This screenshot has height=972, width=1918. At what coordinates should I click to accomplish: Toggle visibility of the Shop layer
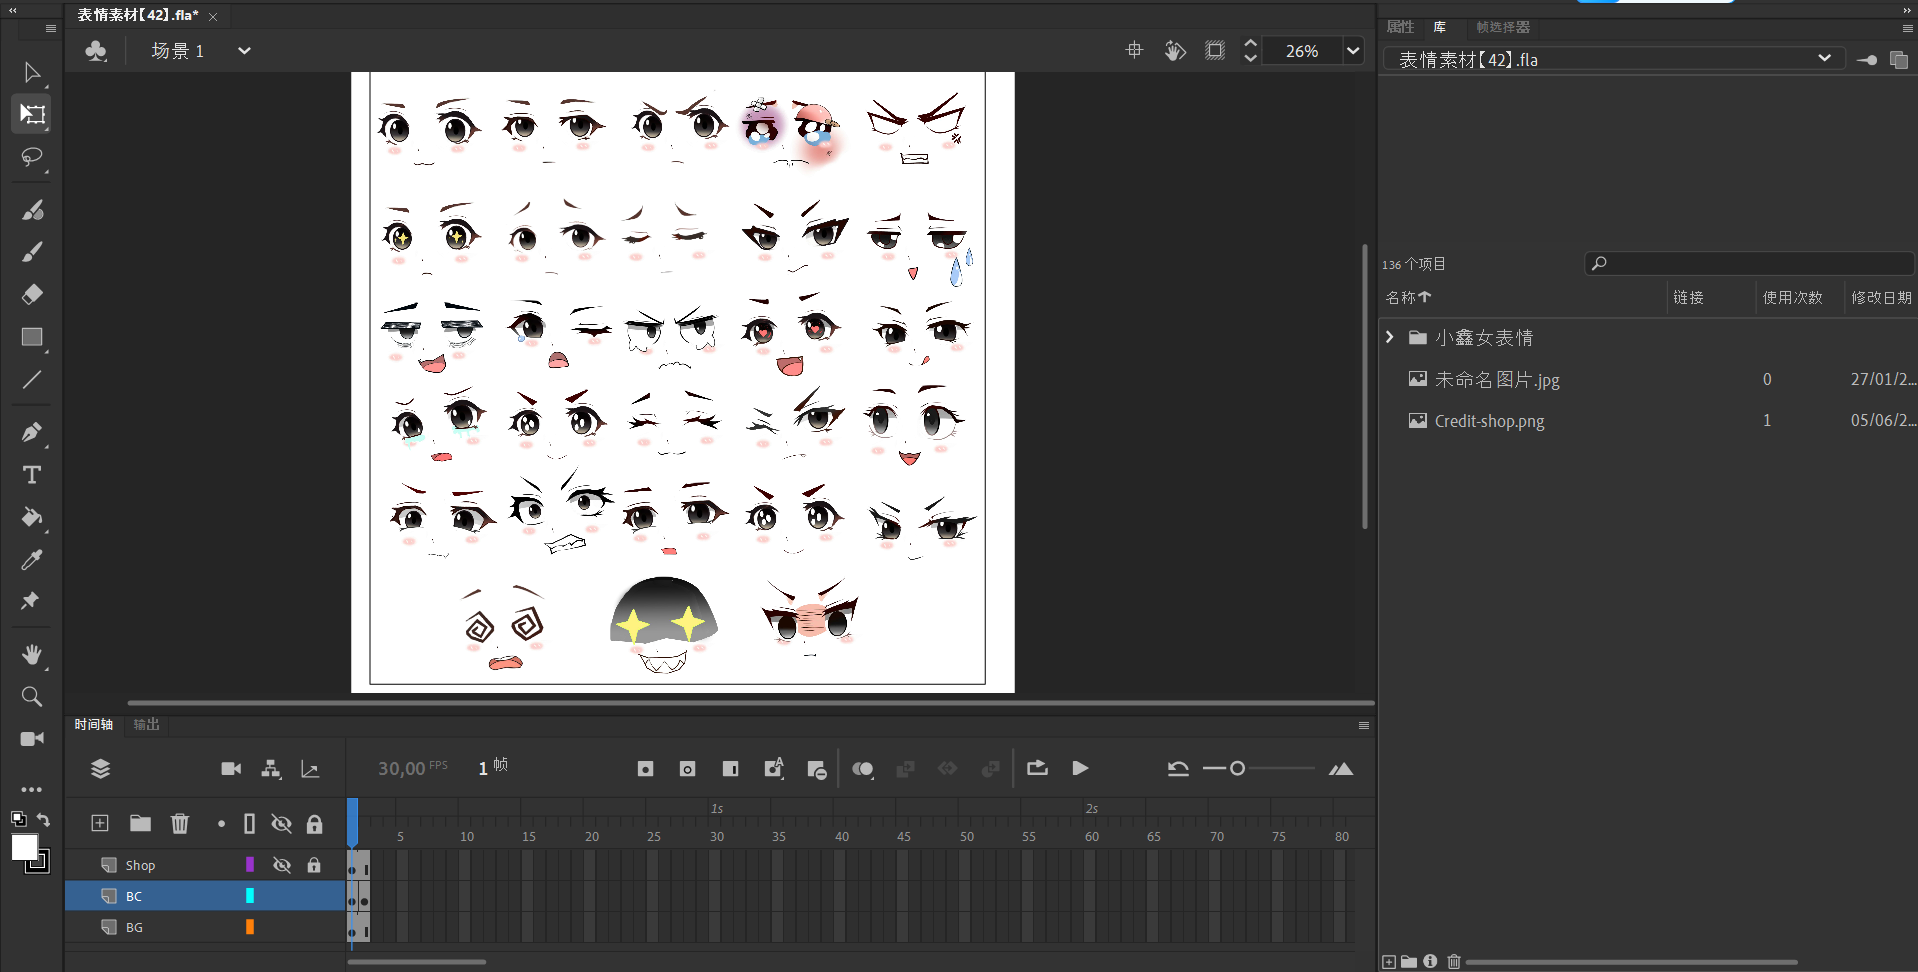click(282, 865)
